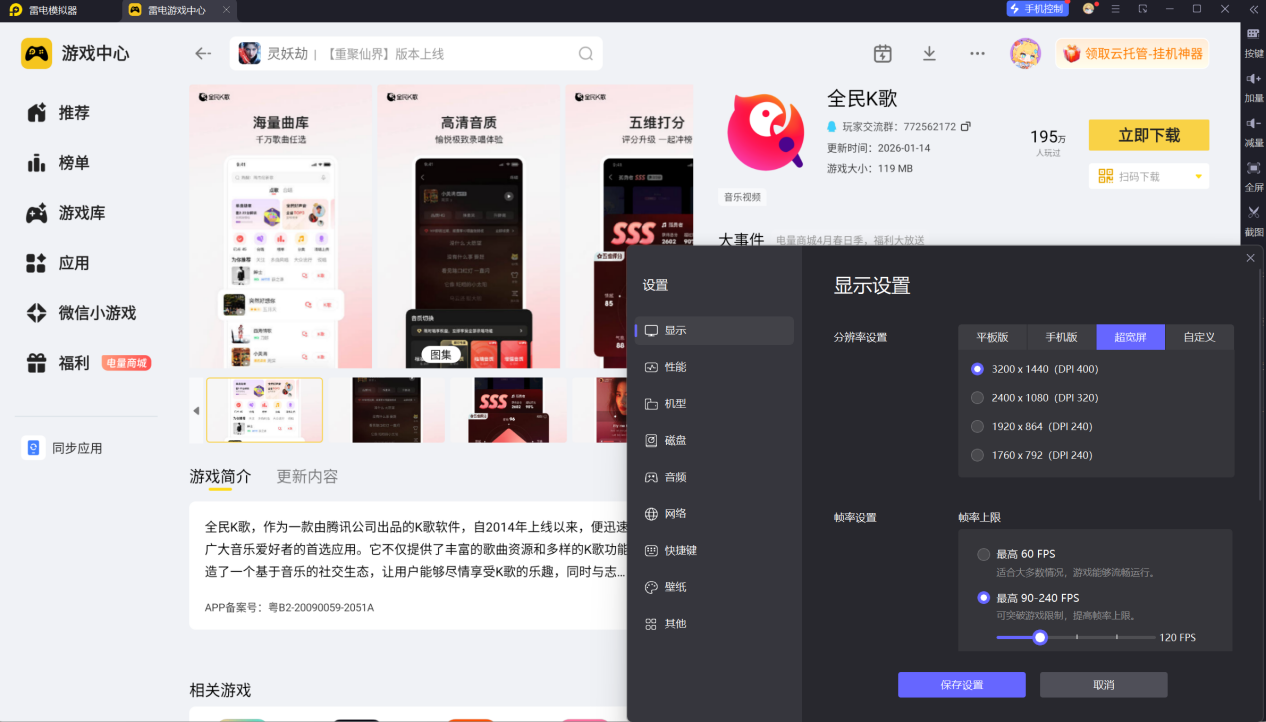Click the 同步应用 sync icon
Screen dimensions: 1266x722
(x=33, y=448)
